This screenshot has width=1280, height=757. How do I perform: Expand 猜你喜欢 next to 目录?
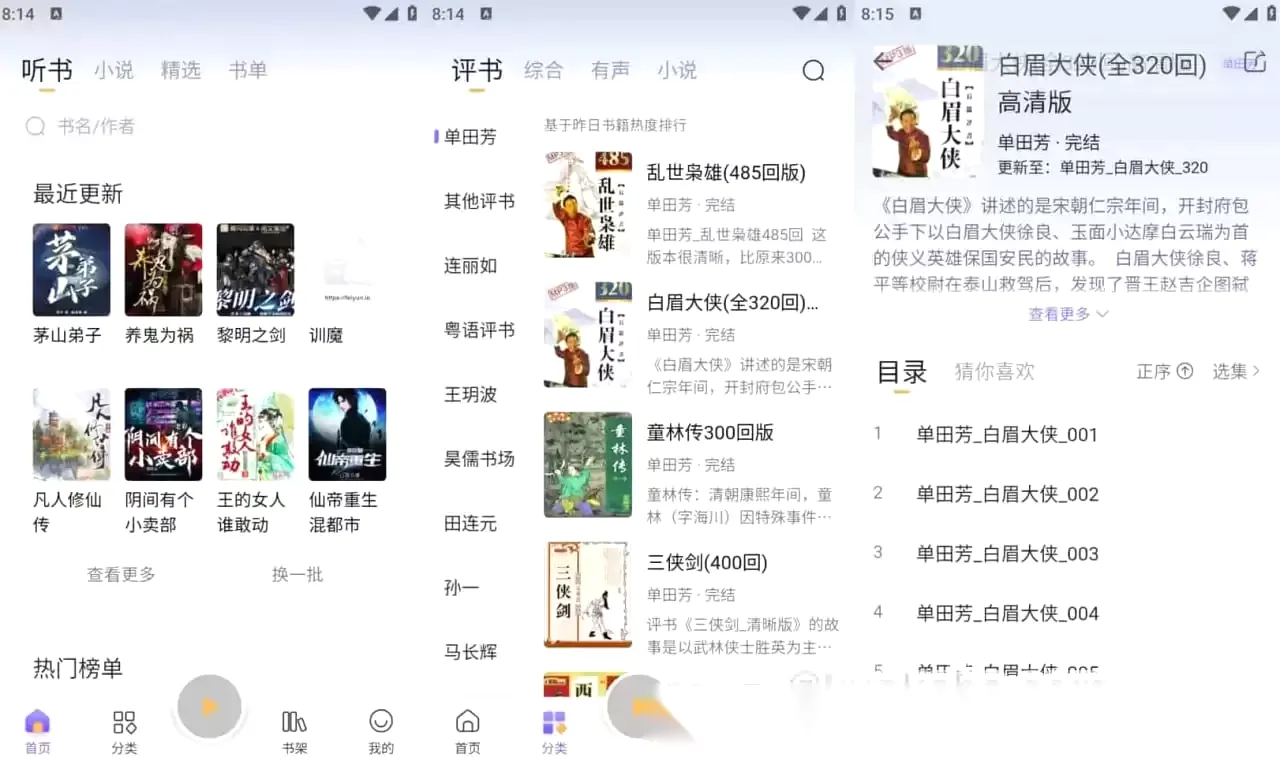click(x=994, y=371)
